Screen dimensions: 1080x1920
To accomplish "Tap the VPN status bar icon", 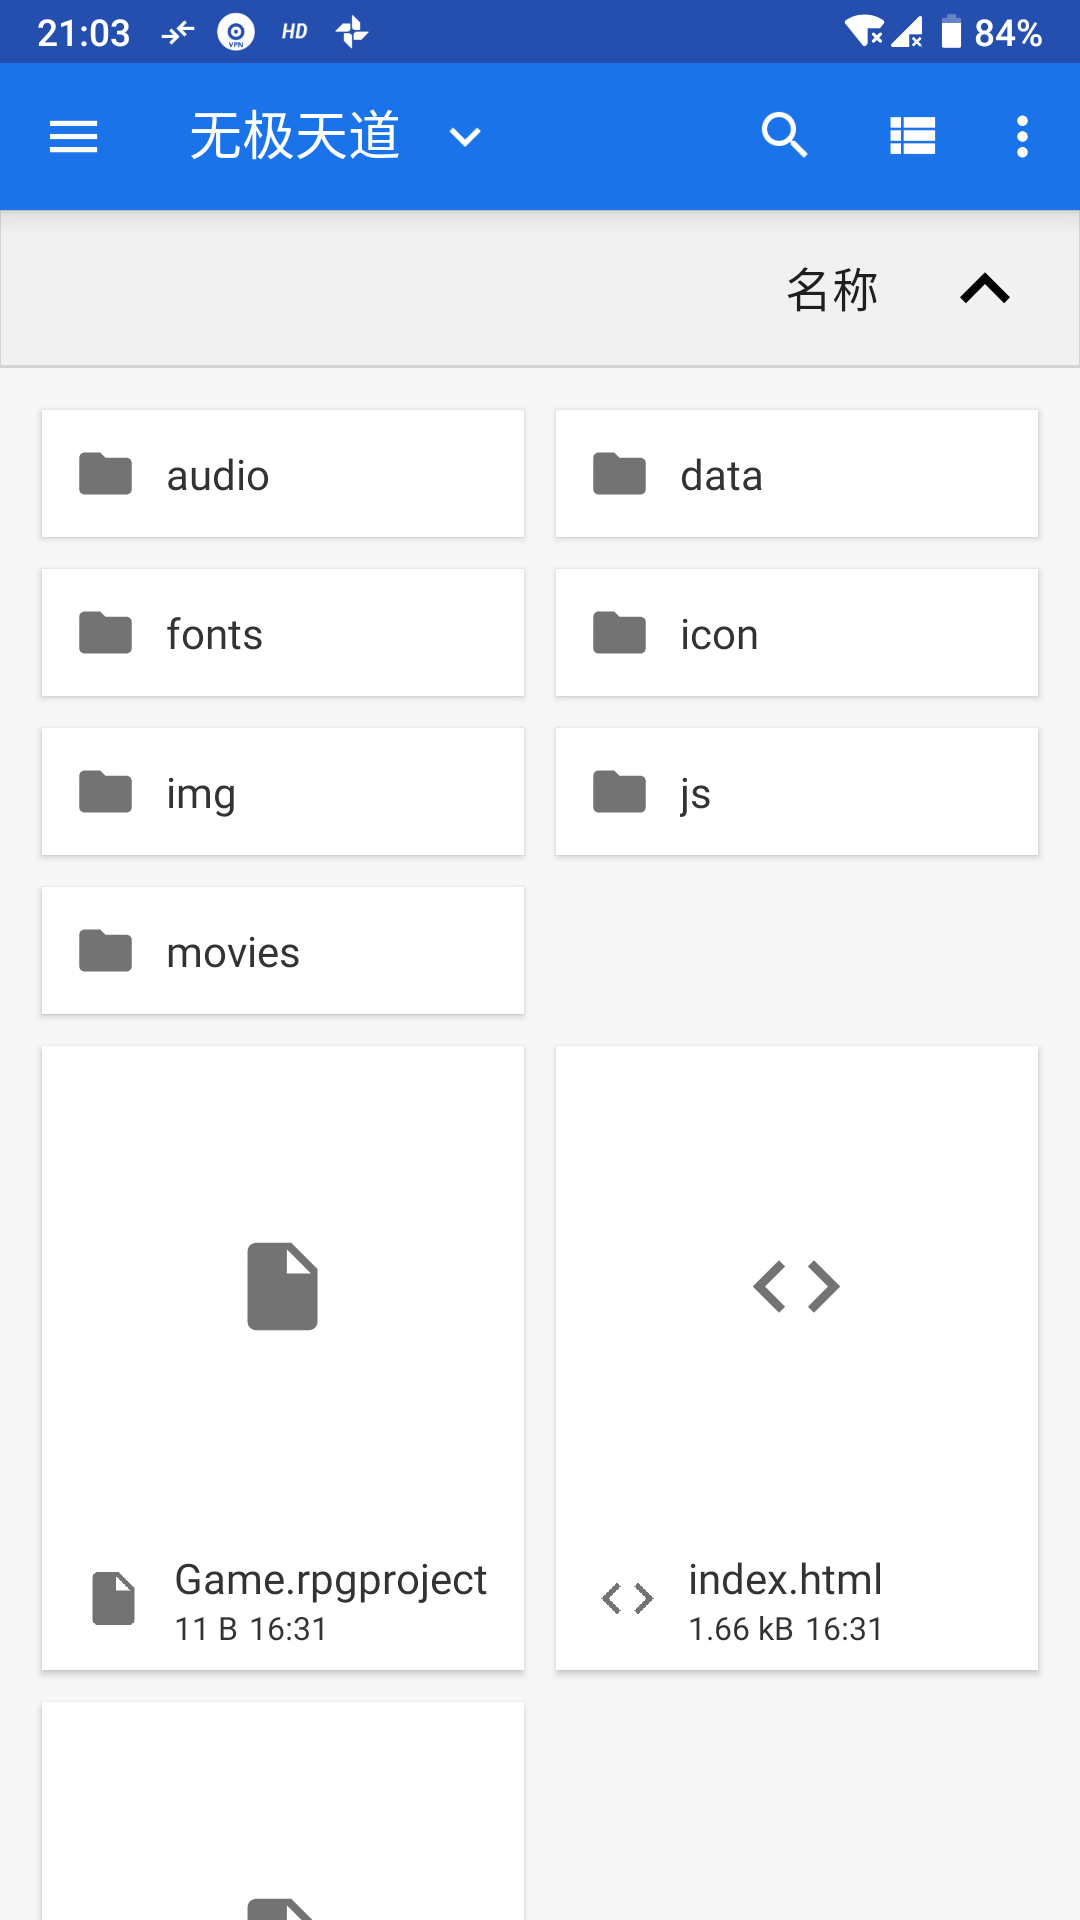I will point(236,33).
